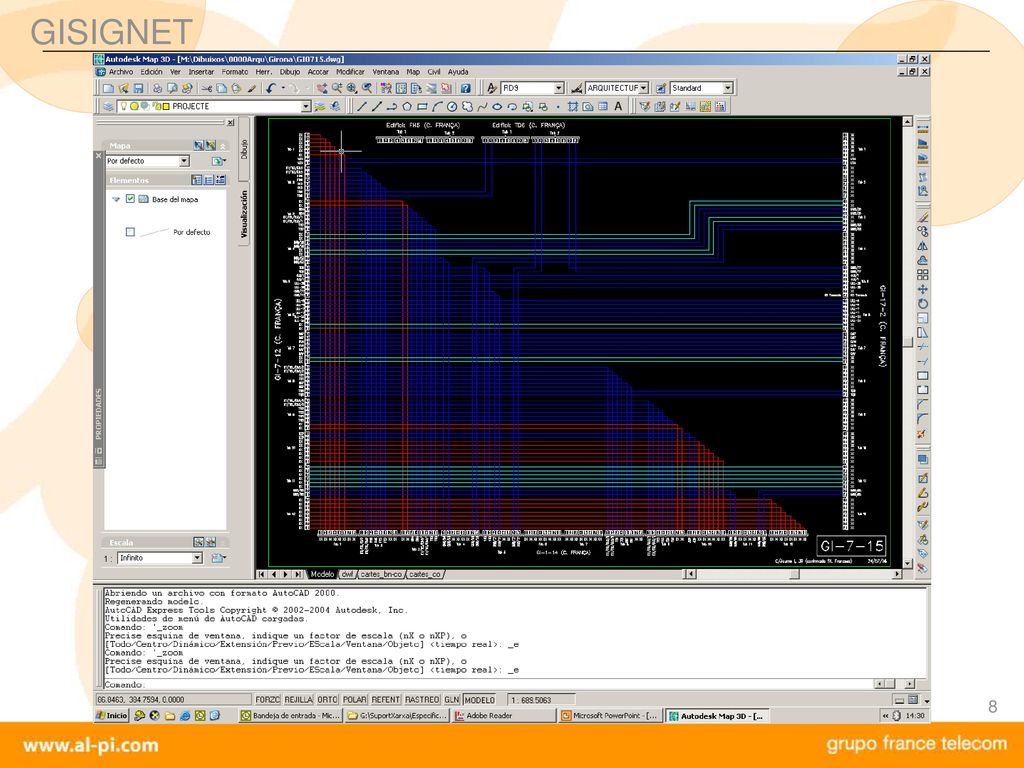Open the PROJECTE layer dropdown
The image size is (1024, 768).
(306, 106)
